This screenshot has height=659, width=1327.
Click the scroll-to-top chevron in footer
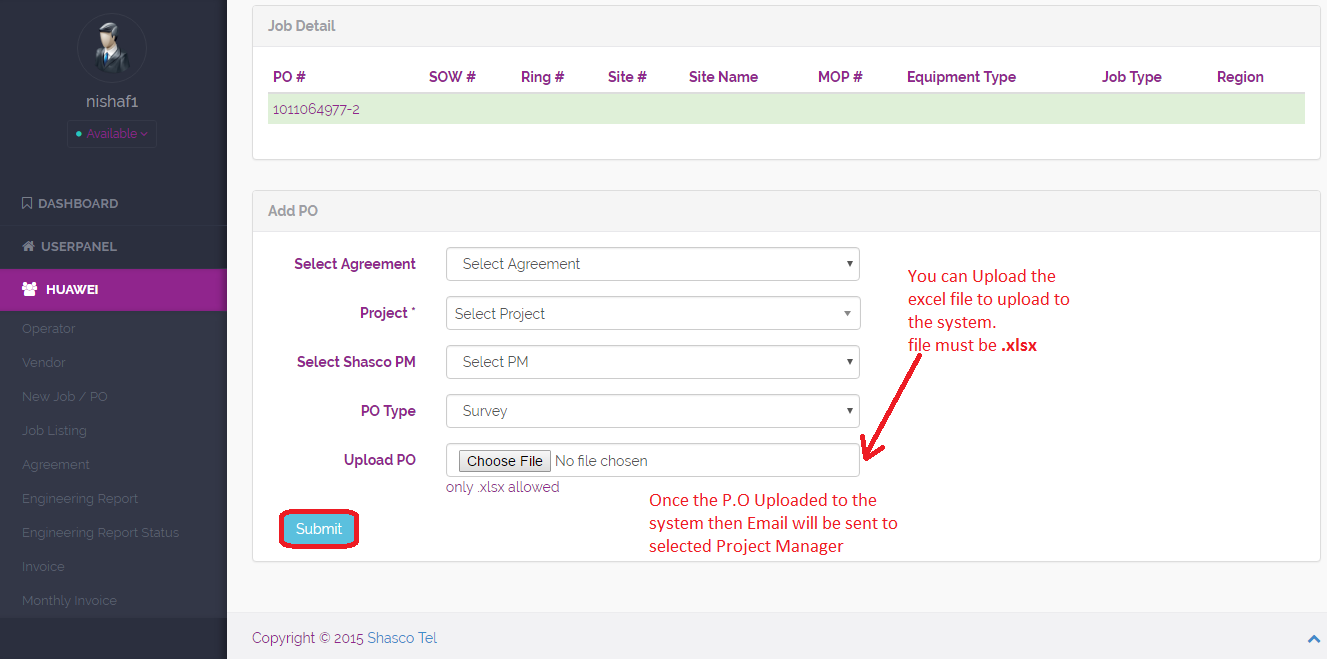1313,639
